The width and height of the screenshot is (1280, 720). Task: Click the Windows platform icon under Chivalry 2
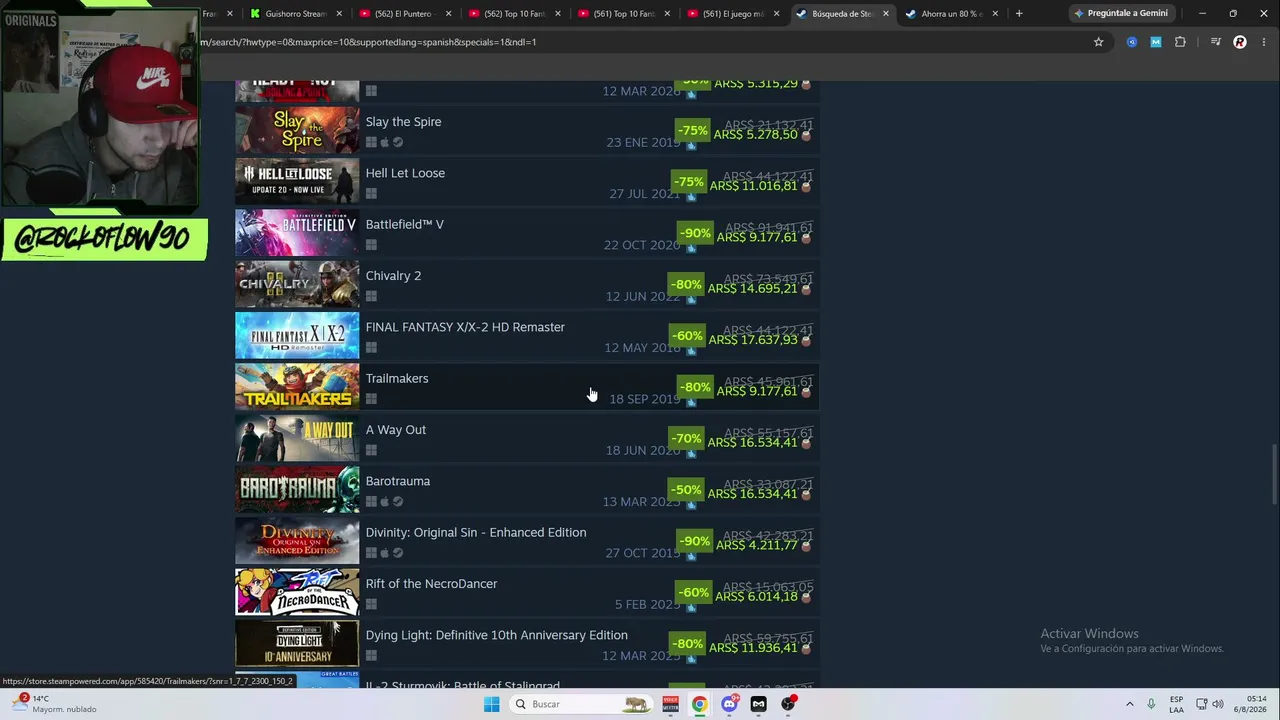coord(371,296)
